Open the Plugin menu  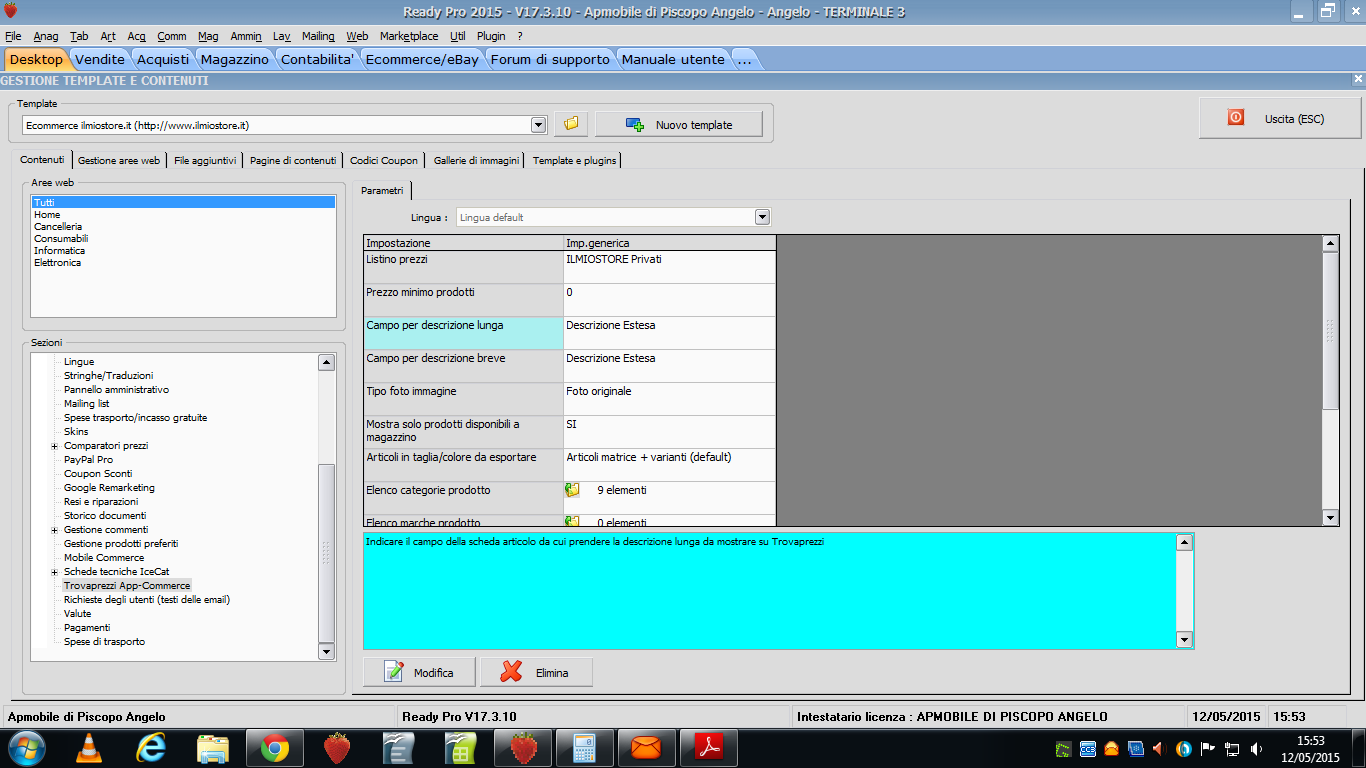click(491, 36)
